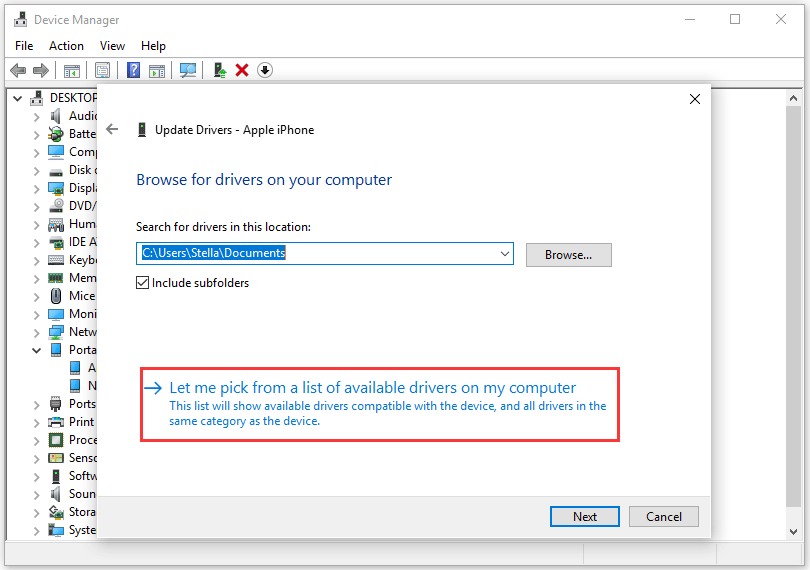Click the Scan for hardware changes icon
Screen dimensions: 810x570
tap(187, 70)
